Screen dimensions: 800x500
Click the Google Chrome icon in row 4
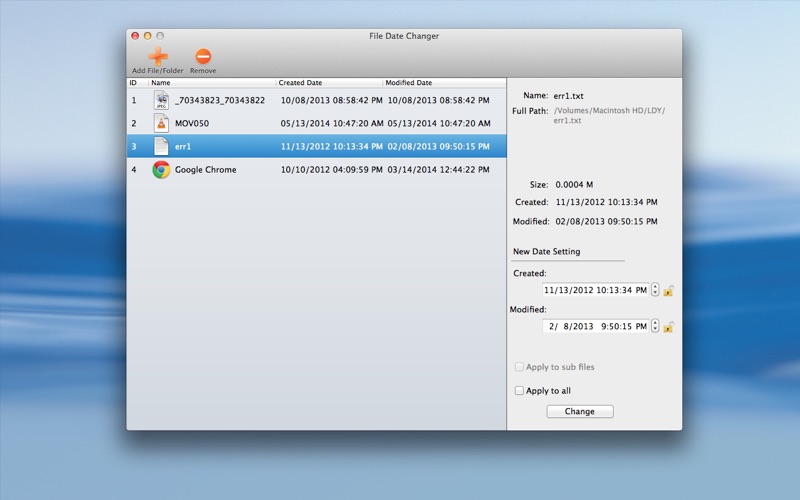161,169
